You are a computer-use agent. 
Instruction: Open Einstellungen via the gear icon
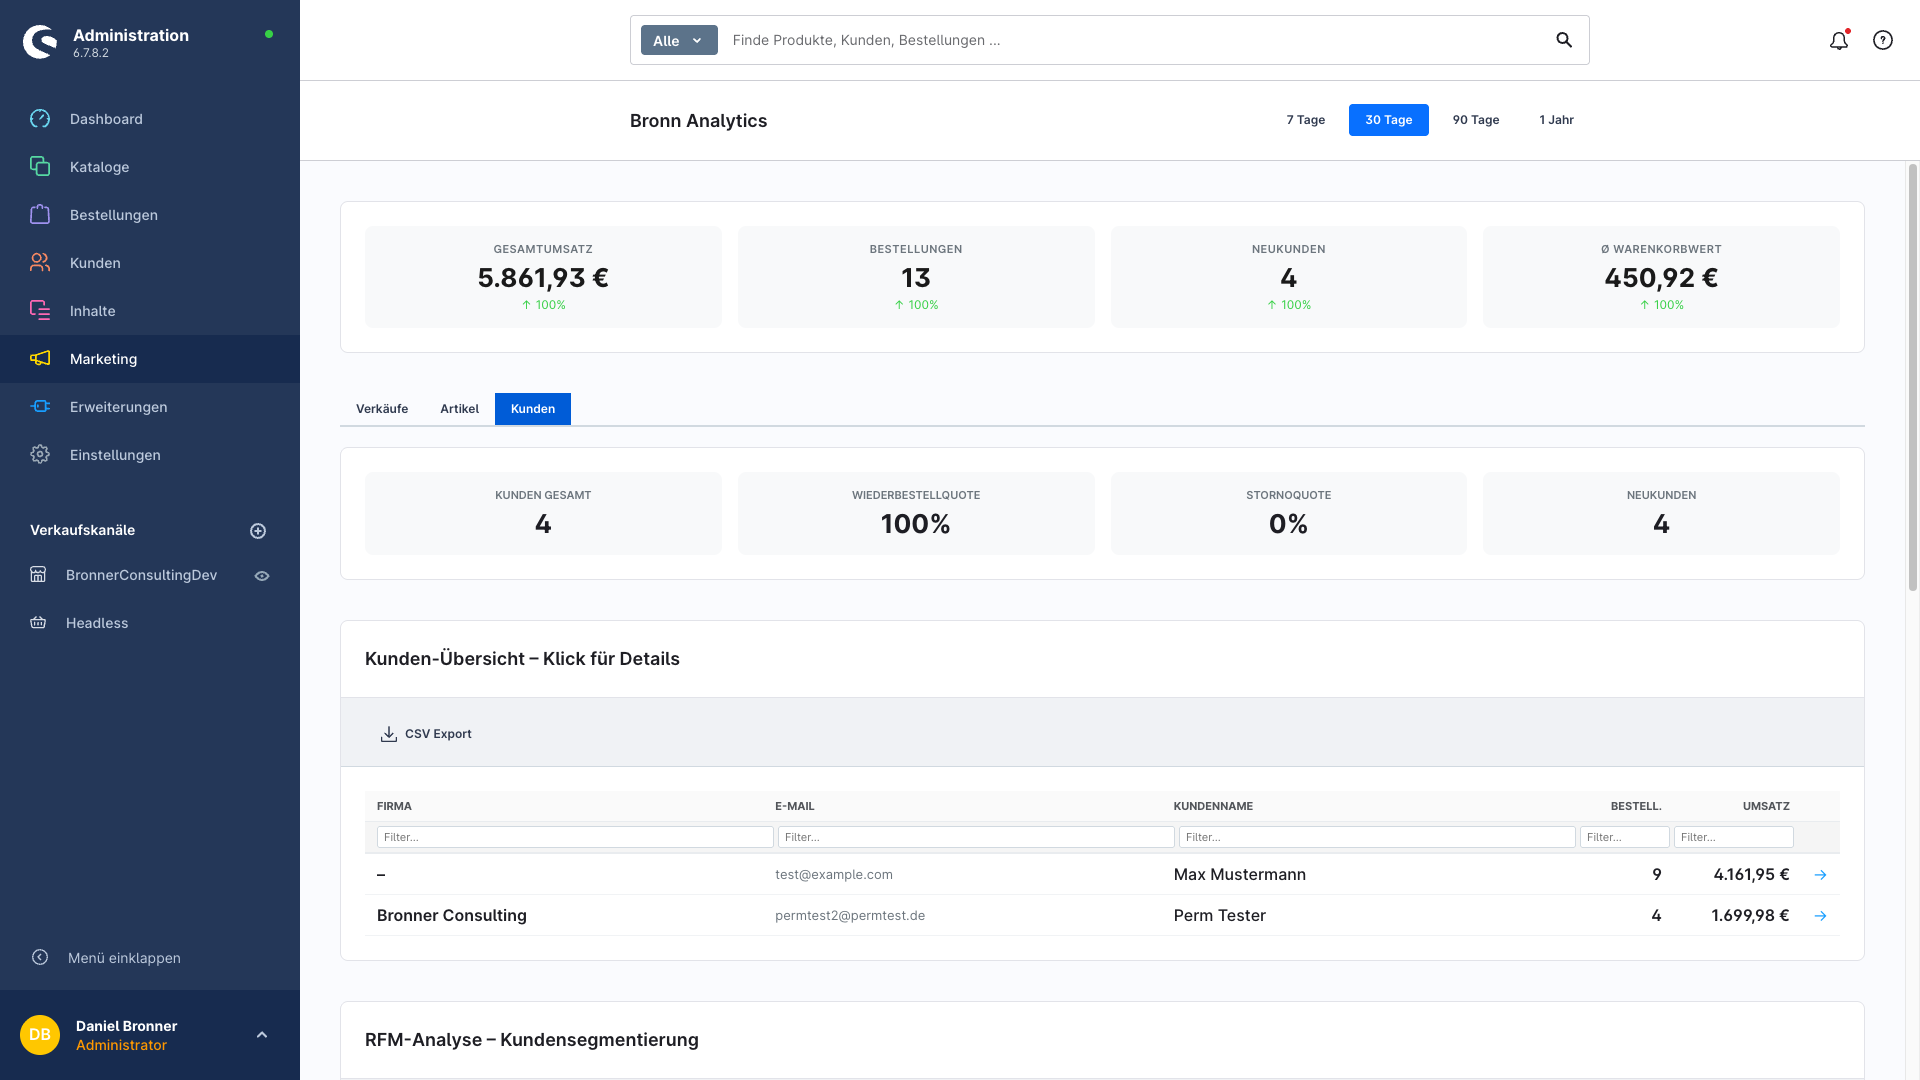click(40, 454)
